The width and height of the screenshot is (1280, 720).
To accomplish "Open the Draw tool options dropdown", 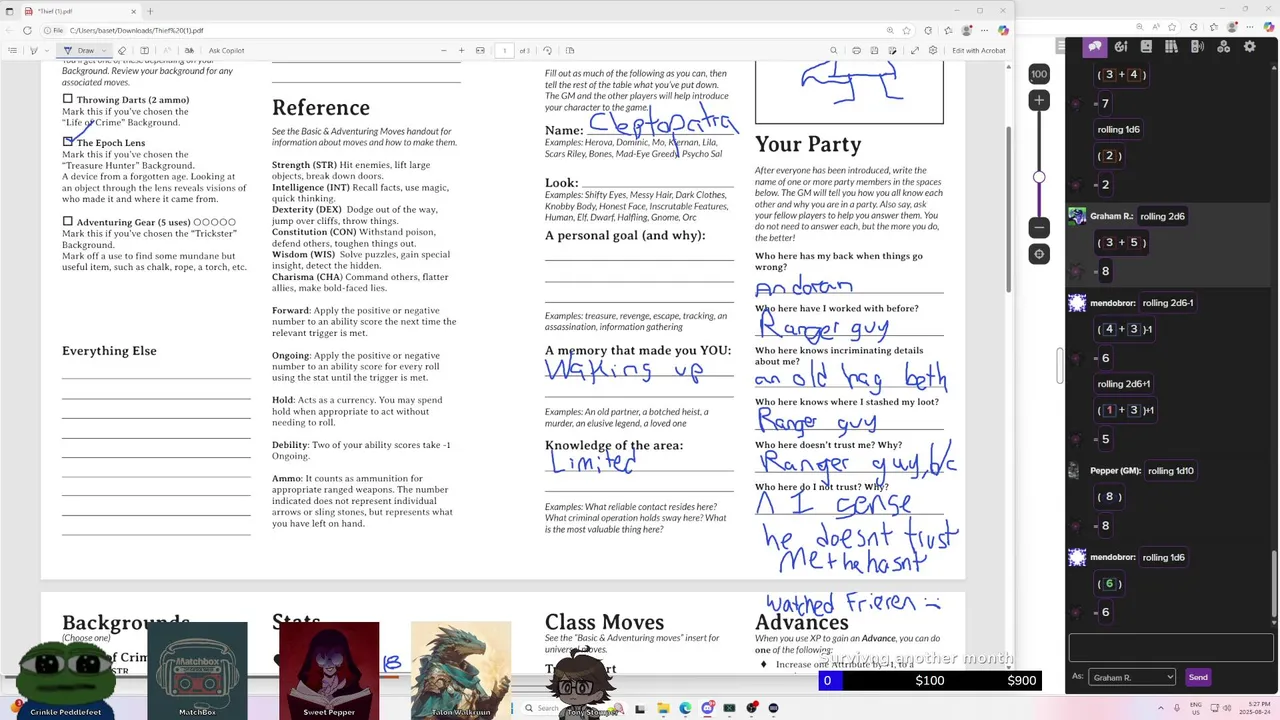I will (x=105, y=50).
